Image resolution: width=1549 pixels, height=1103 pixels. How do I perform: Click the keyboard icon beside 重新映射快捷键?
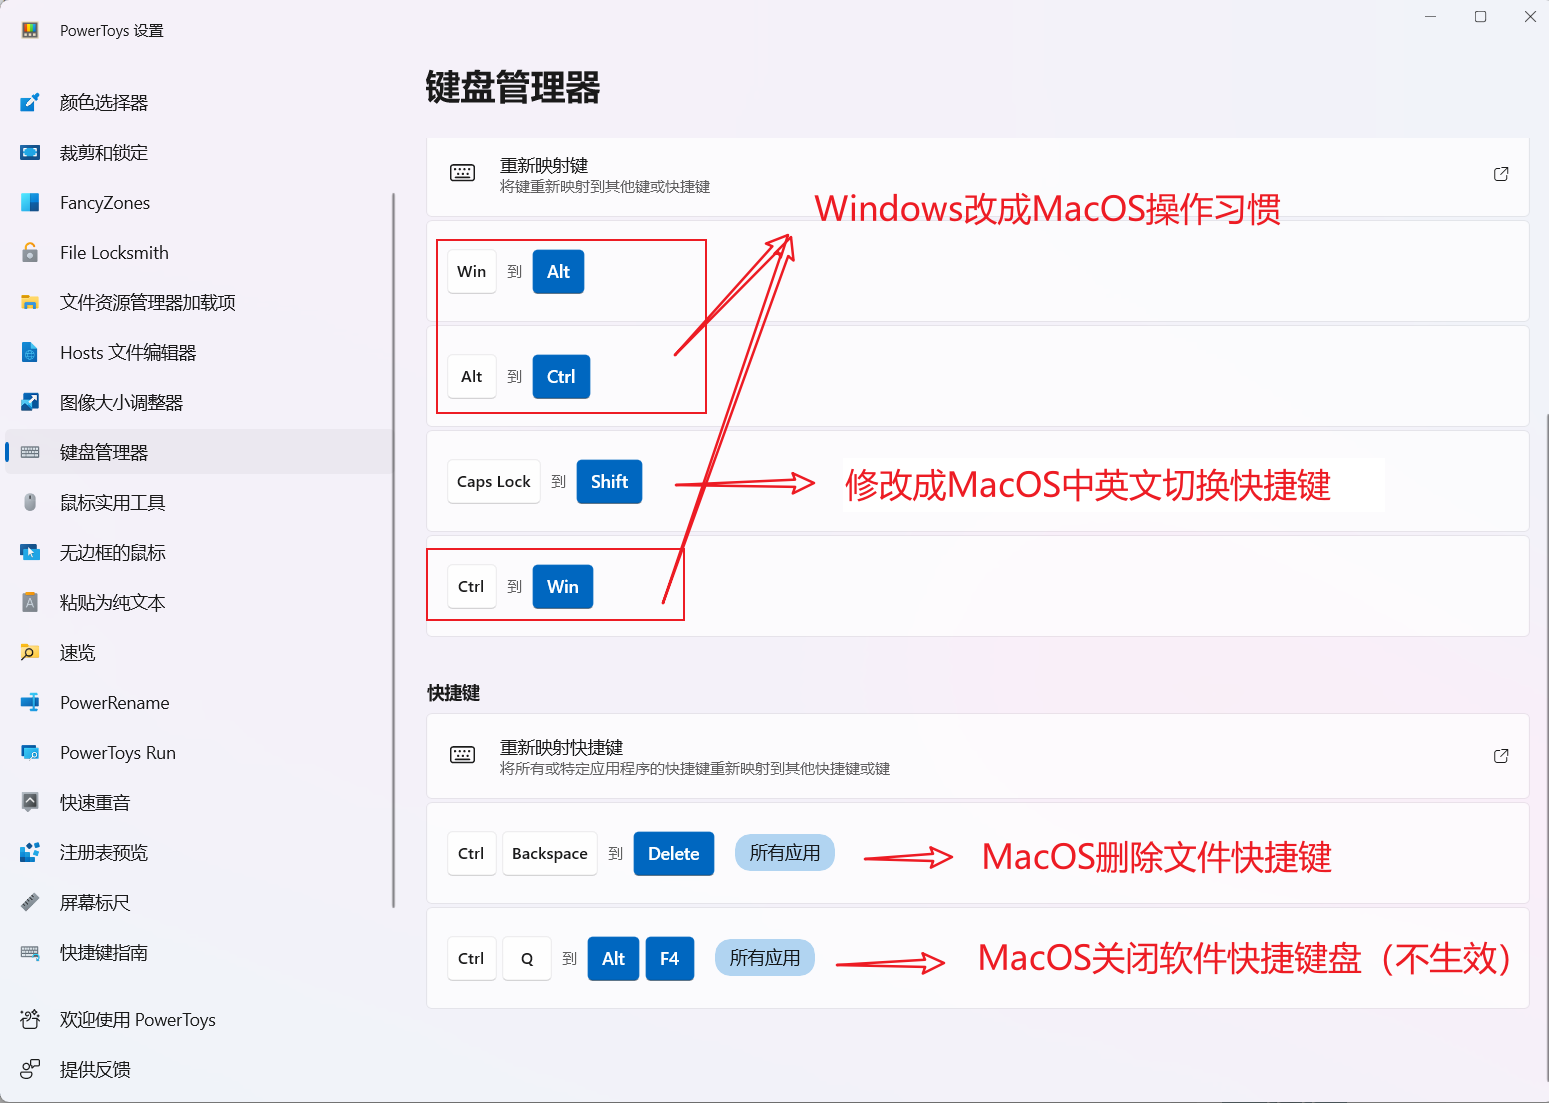pyautogui.click(x=462, y=755)
